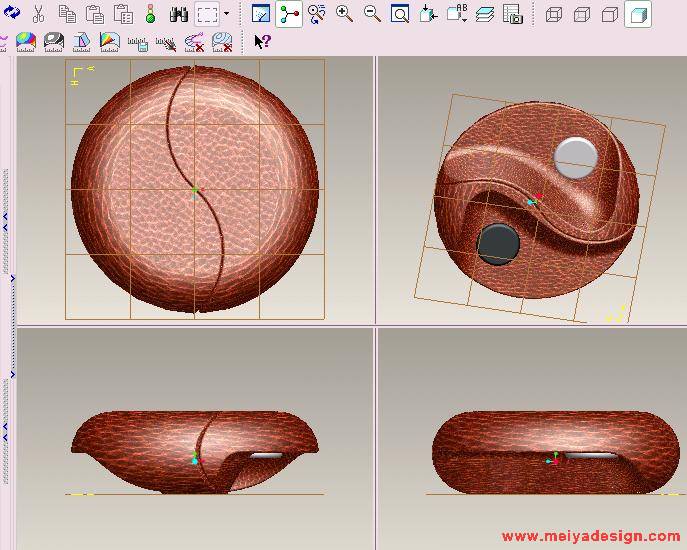This screenshot has width=687, height=550.
Task: Click the saved analysis ruler-disk icon
Action: point(138,44)
